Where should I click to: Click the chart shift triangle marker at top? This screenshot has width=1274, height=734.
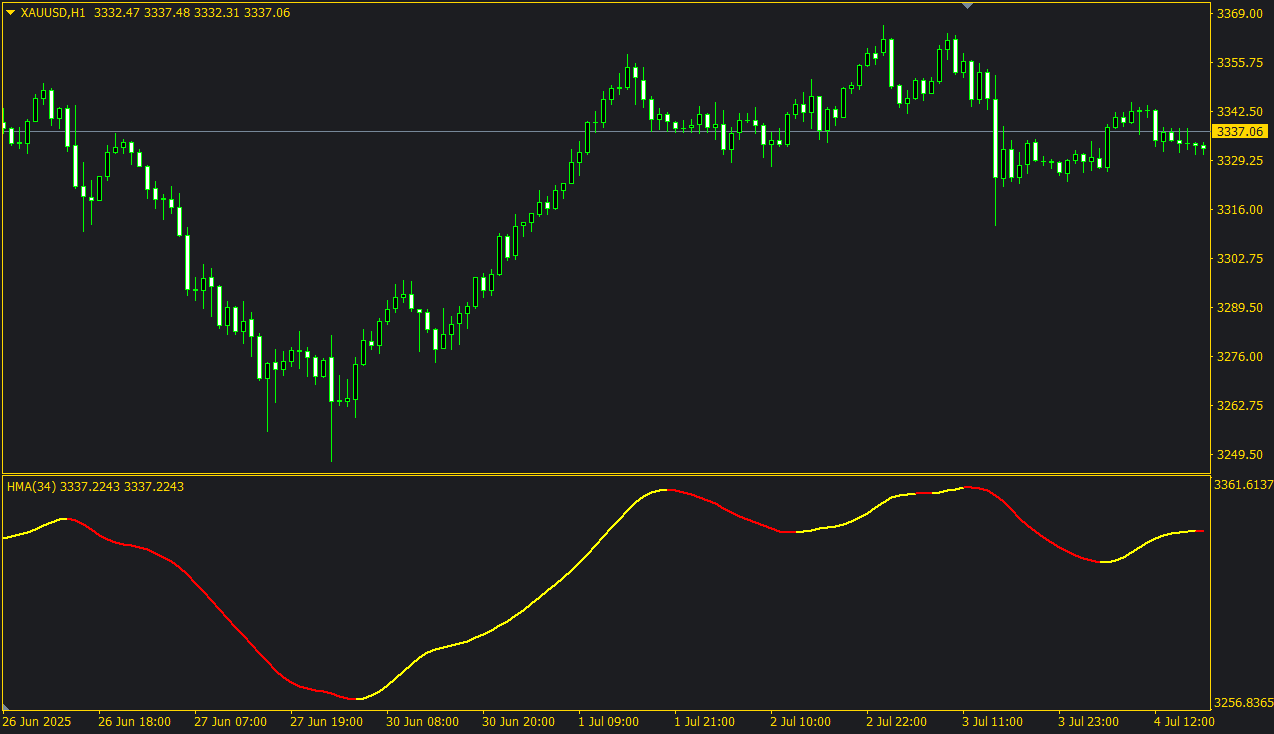point(967,6)
